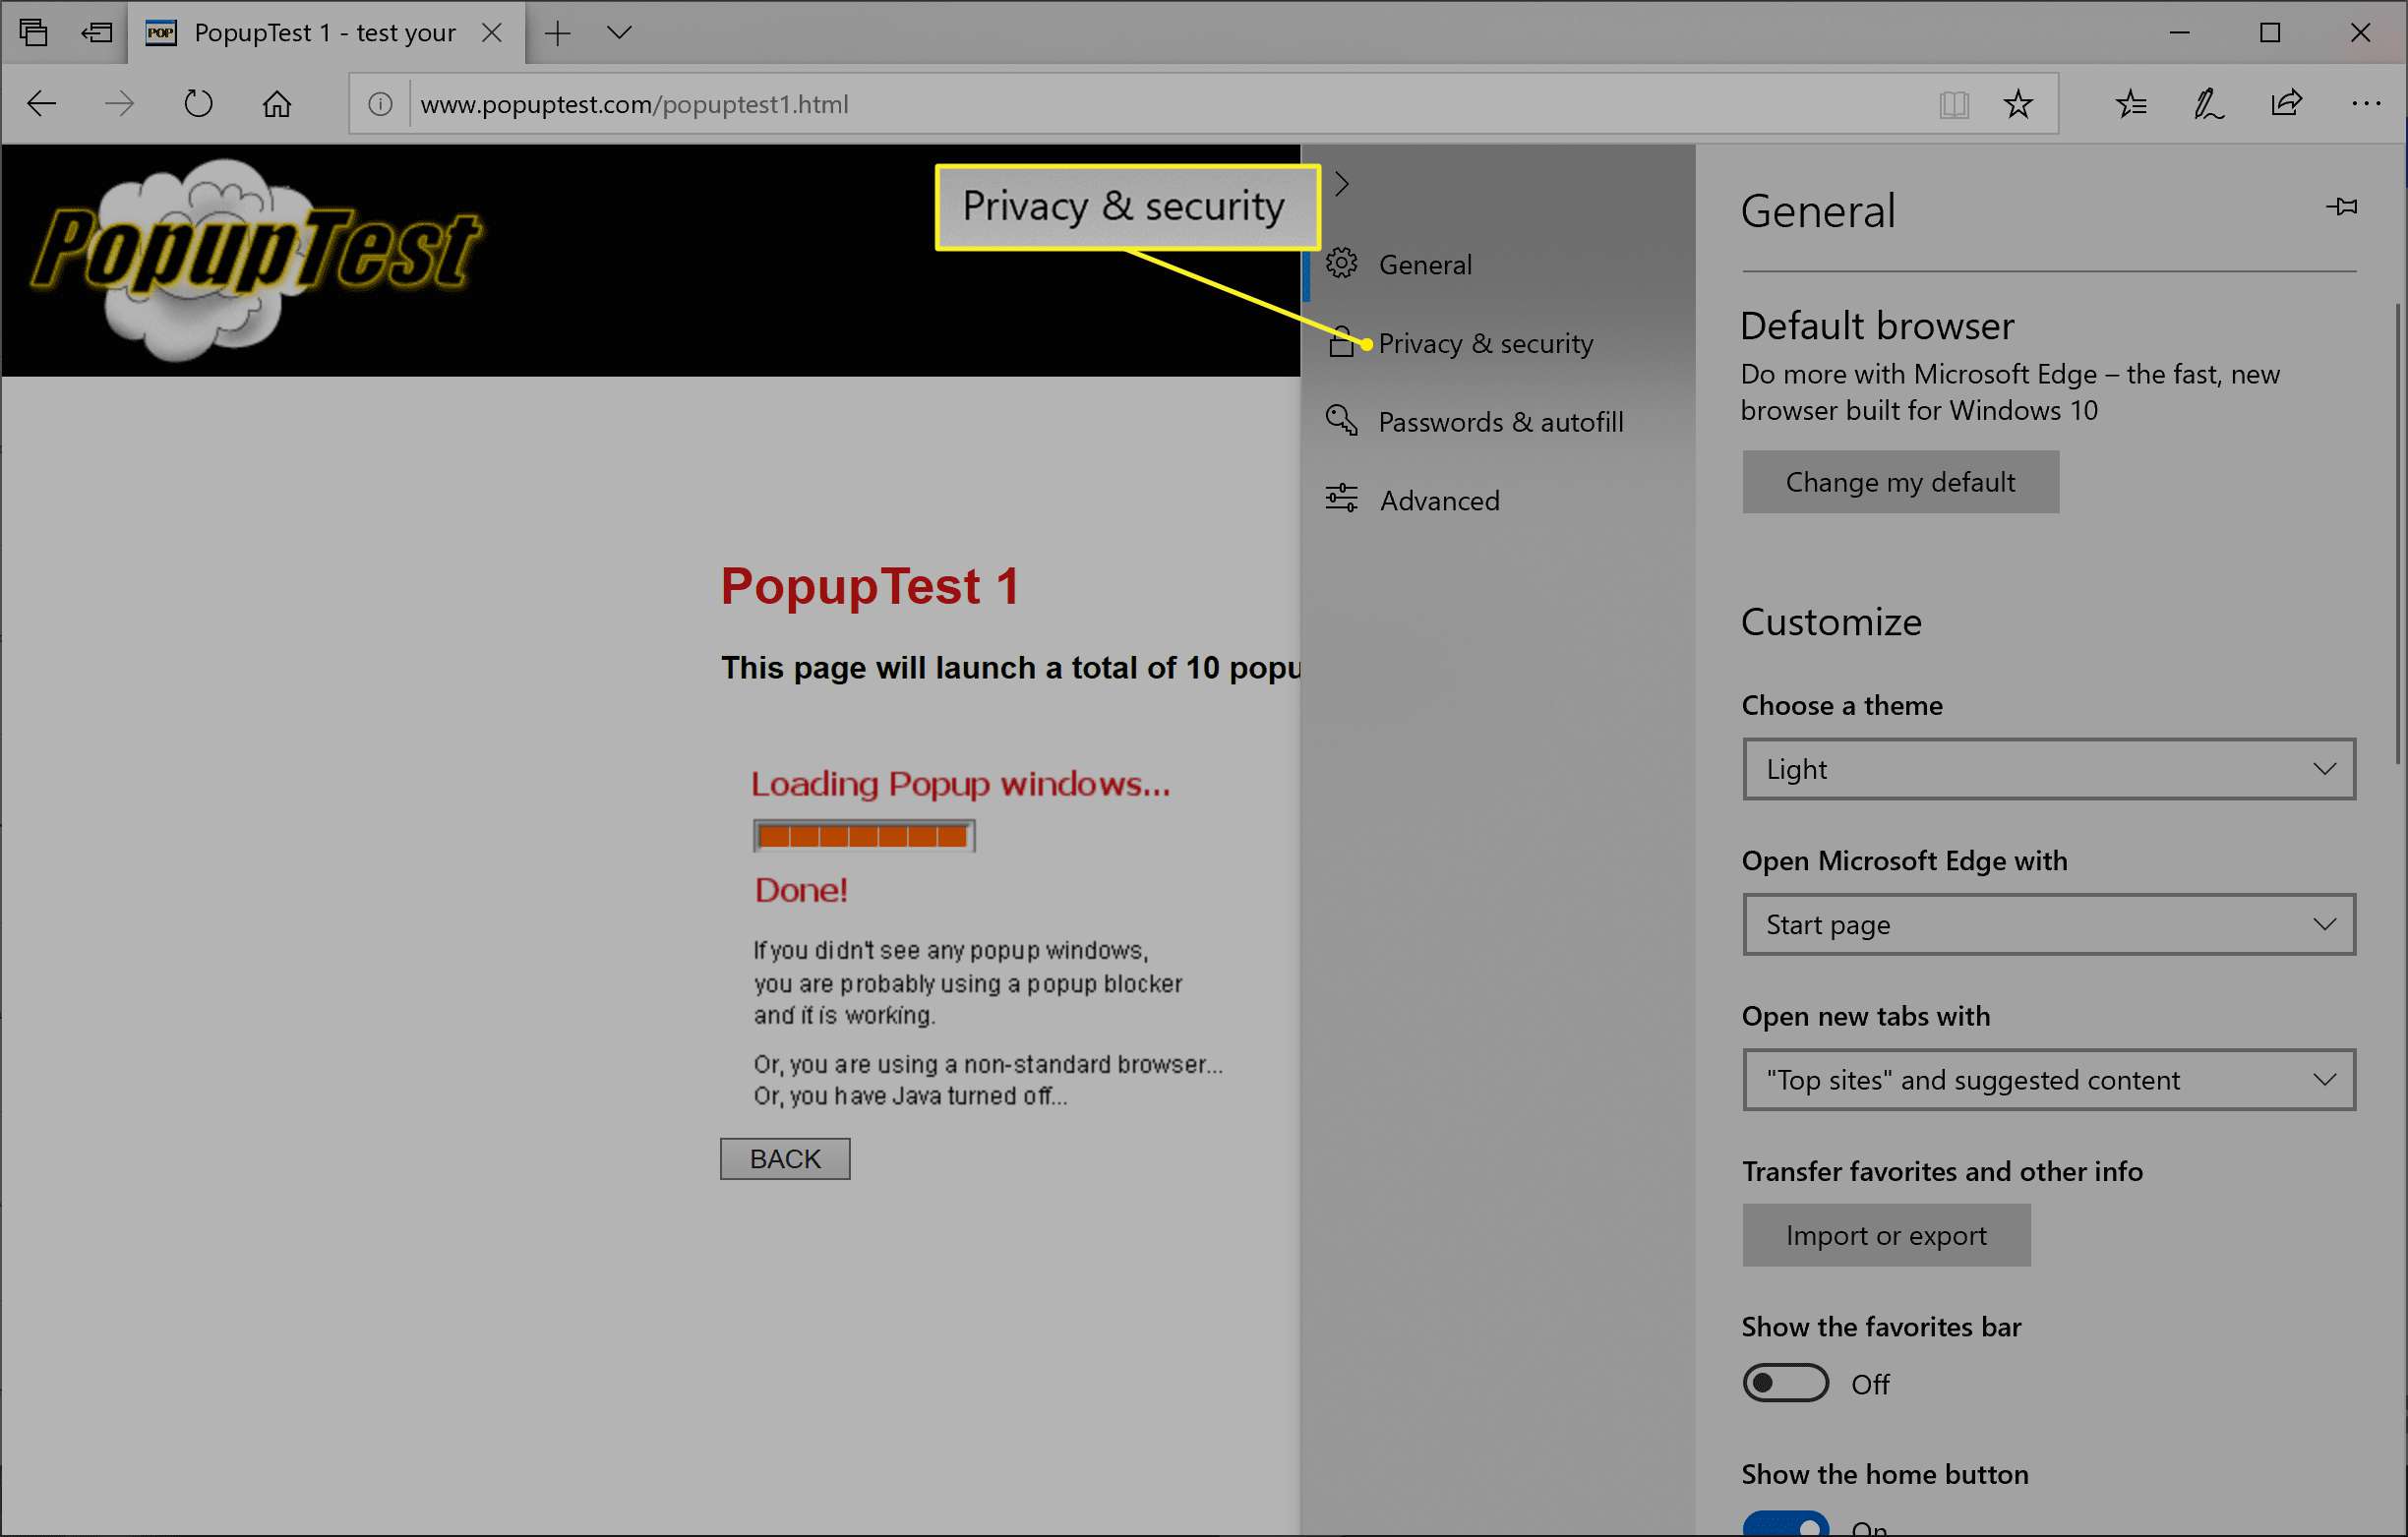The width and height of the screenshot is (2408, 1537).
Task: Click the share page icon in toolbar
Action: pyautogui.click(x=2287, y=103)
